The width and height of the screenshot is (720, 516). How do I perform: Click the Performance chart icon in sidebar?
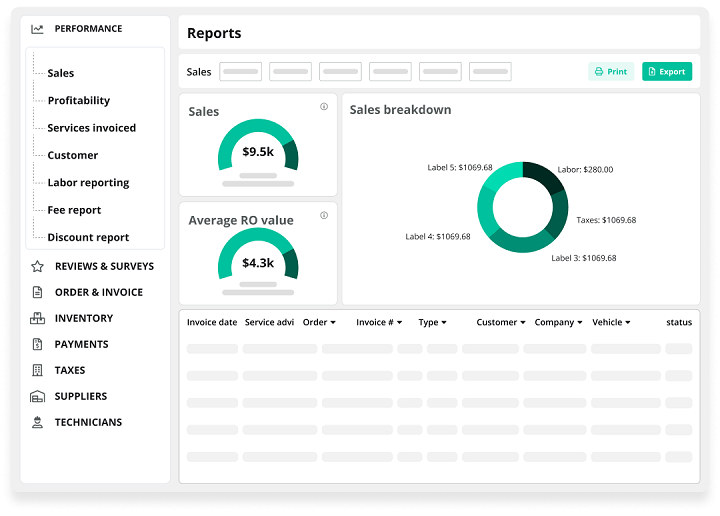click(x=37, y=29)
